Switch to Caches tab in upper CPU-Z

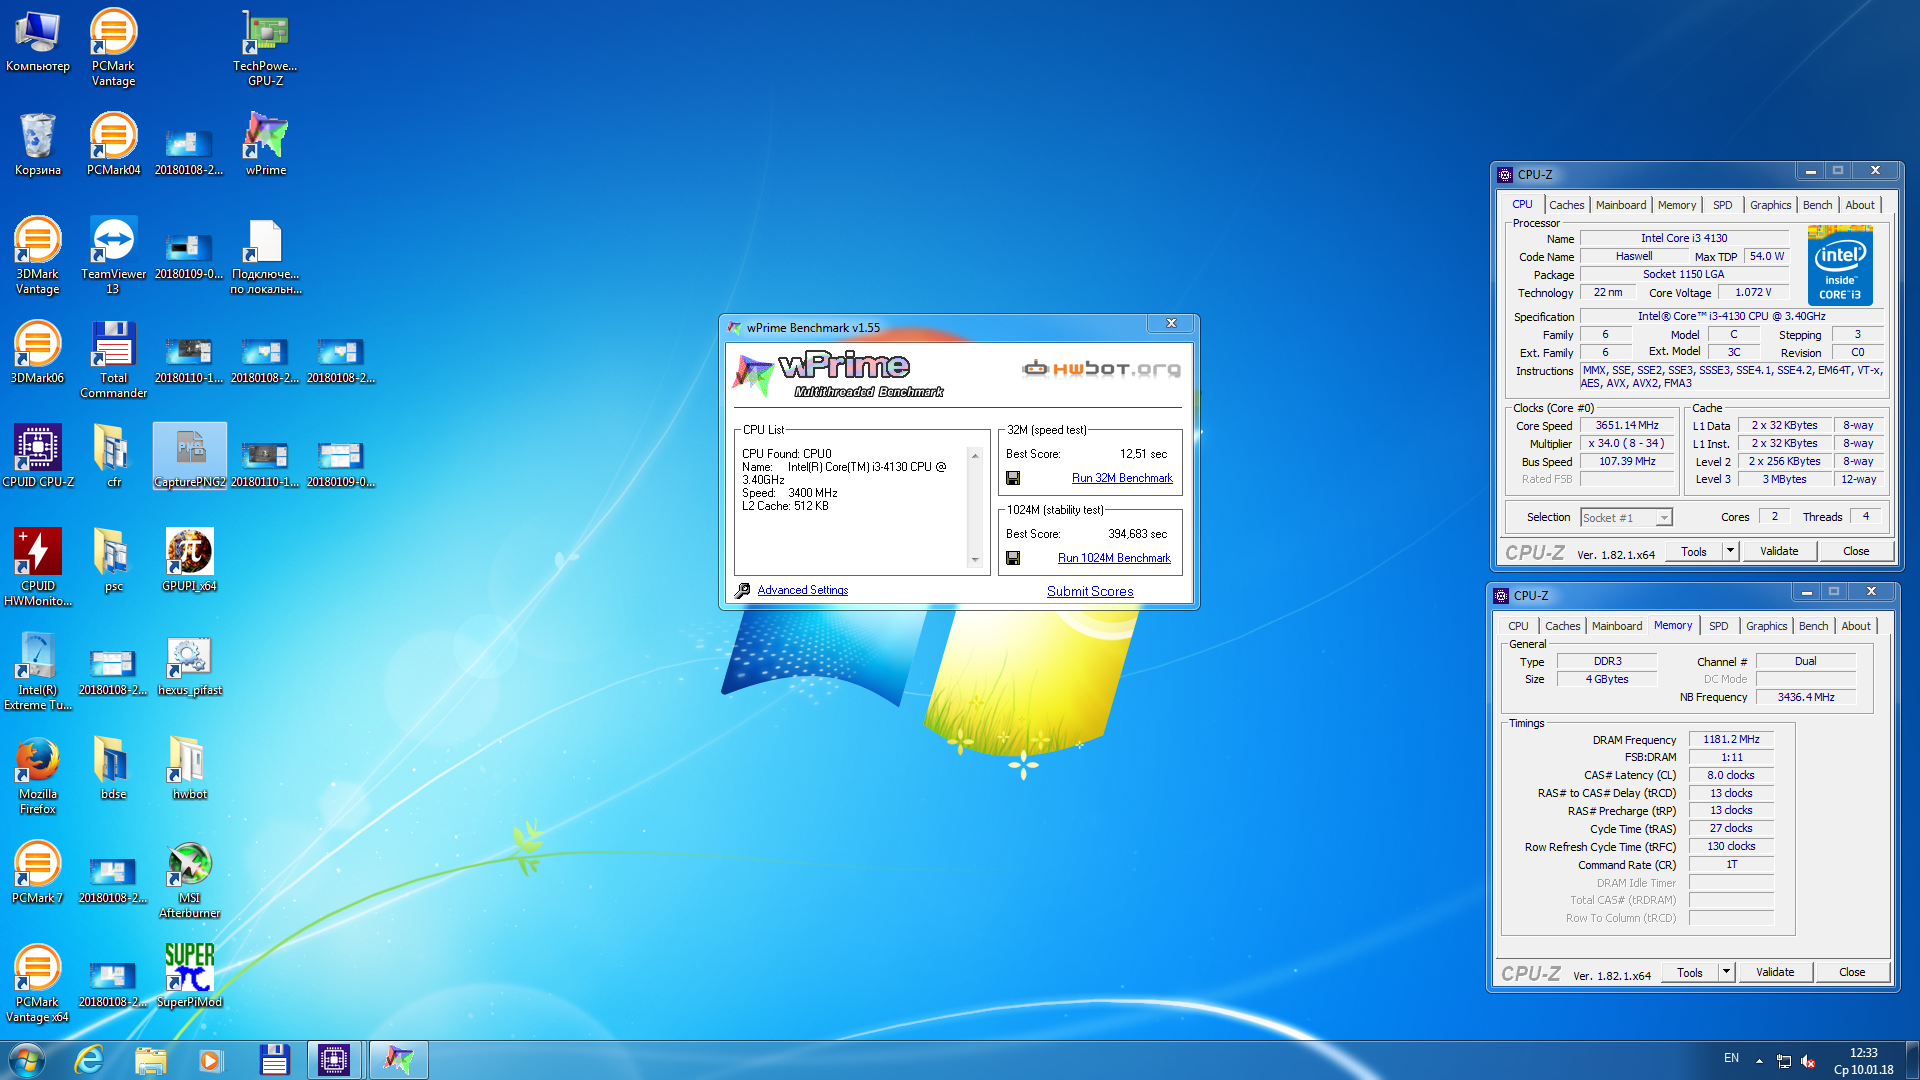coord(1566,205)
